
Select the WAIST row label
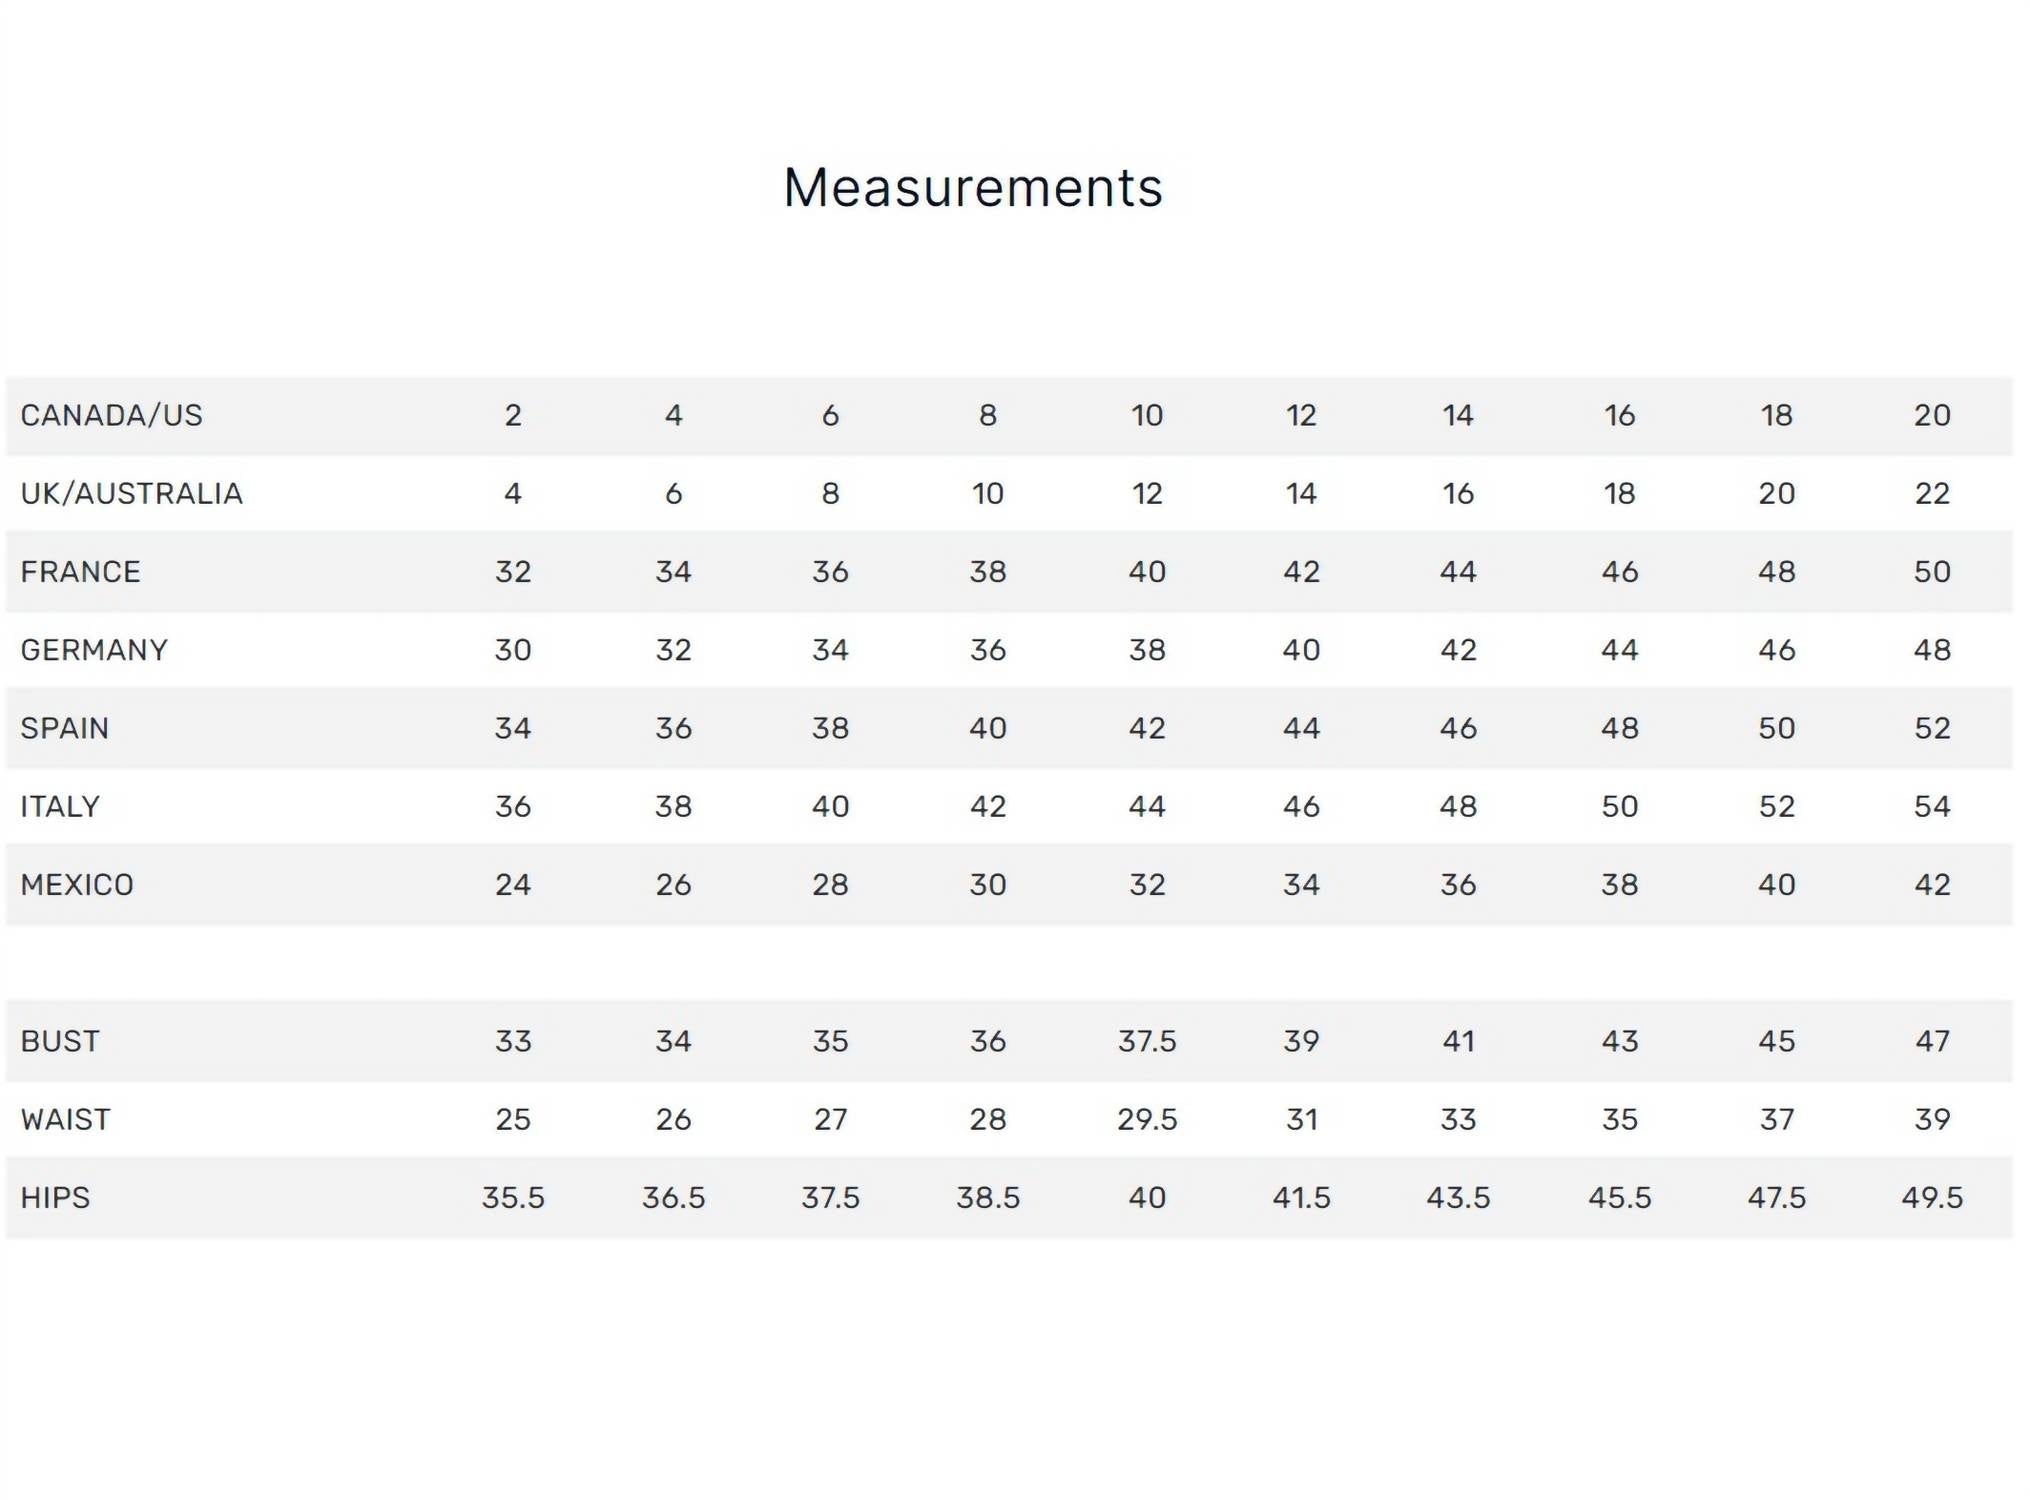pos(65,1119)
